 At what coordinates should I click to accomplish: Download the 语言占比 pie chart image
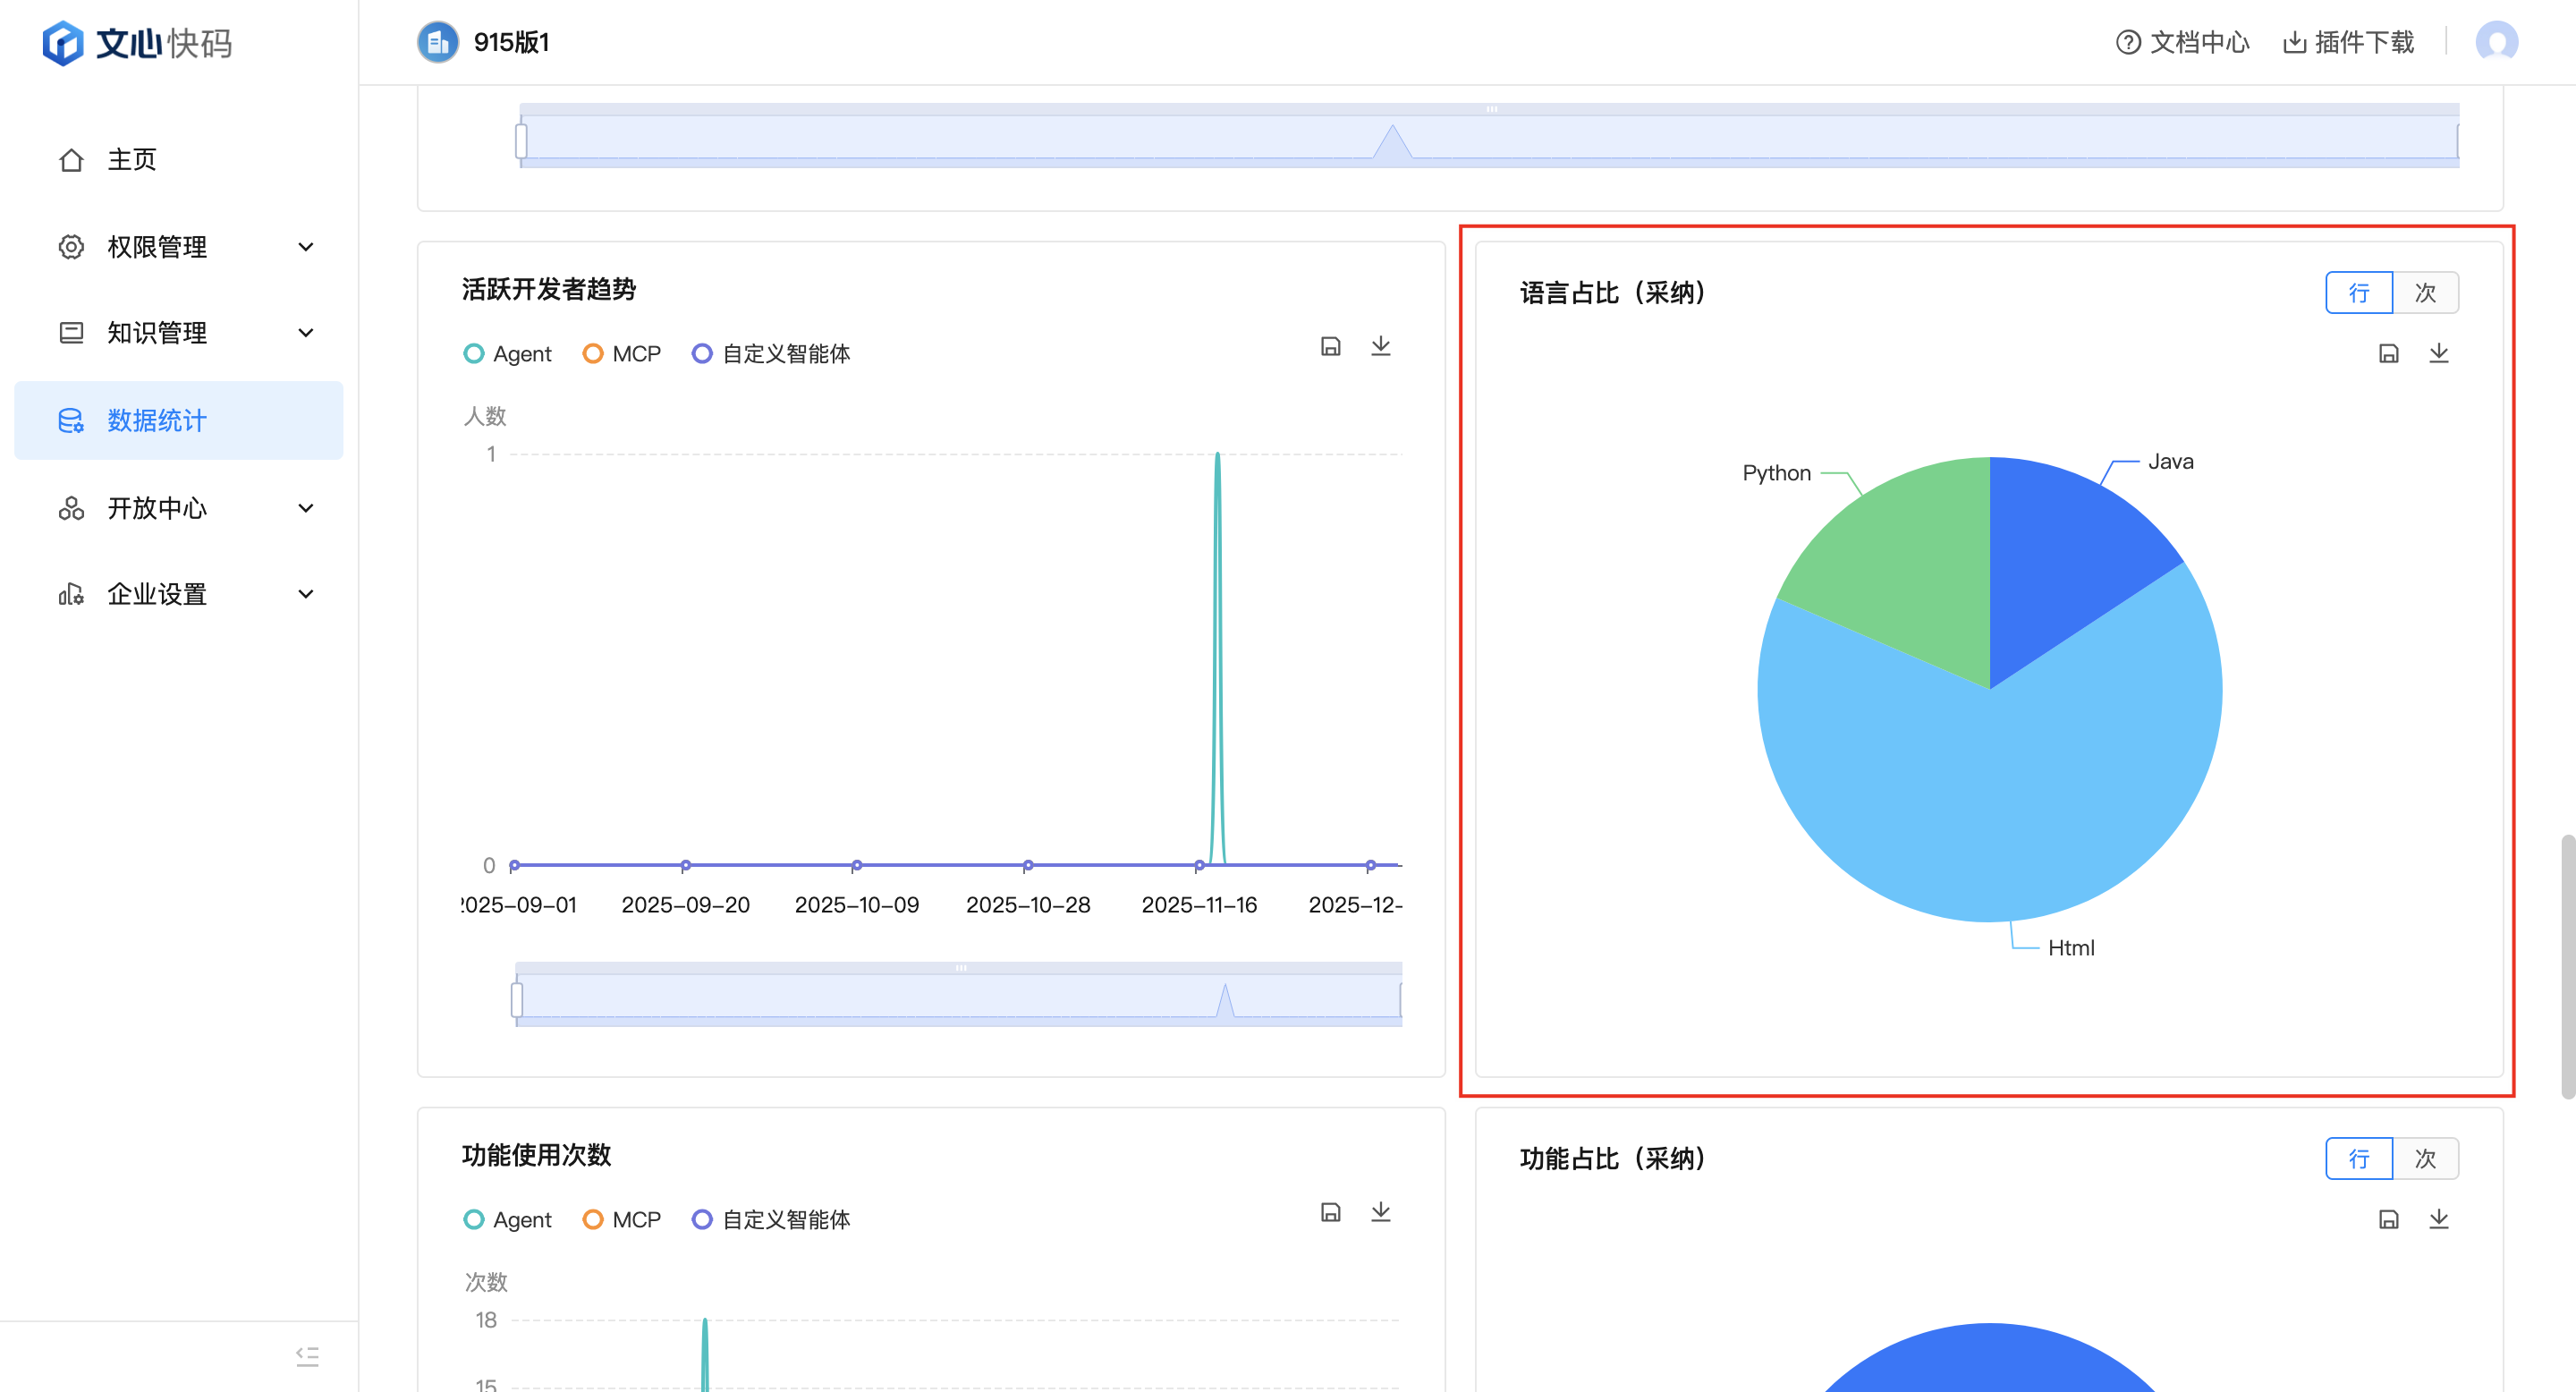(x=2438, y=353)
